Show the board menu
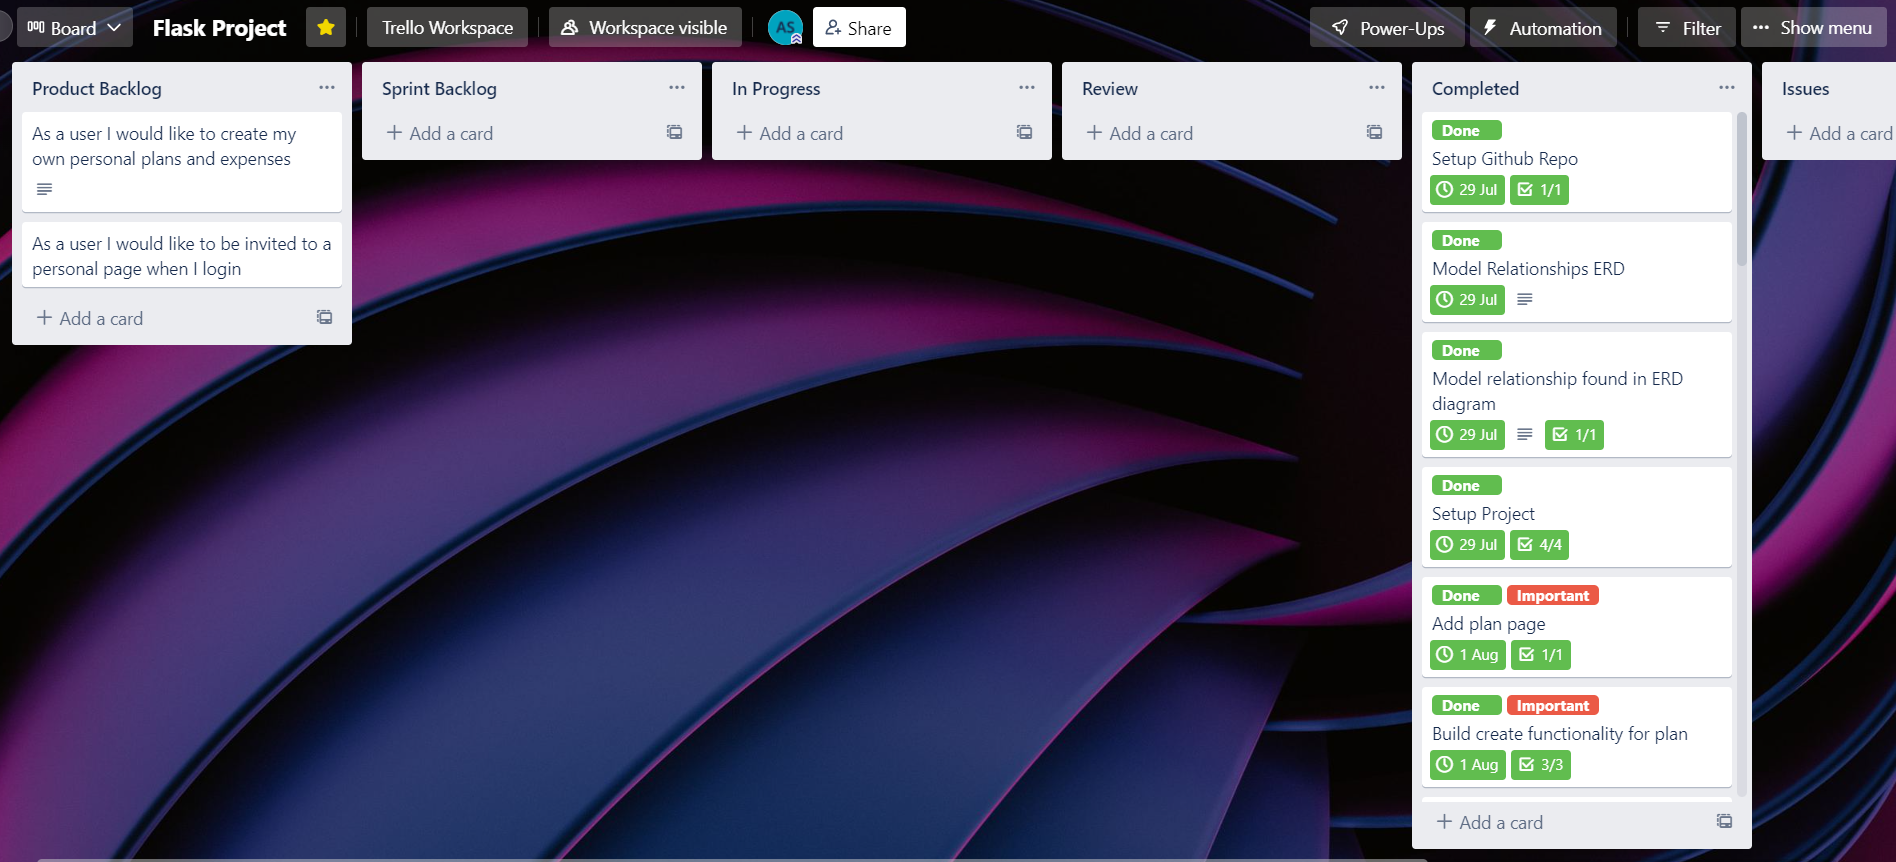The width and height of the screenshot is (1896, 862). coord(1813,27)
